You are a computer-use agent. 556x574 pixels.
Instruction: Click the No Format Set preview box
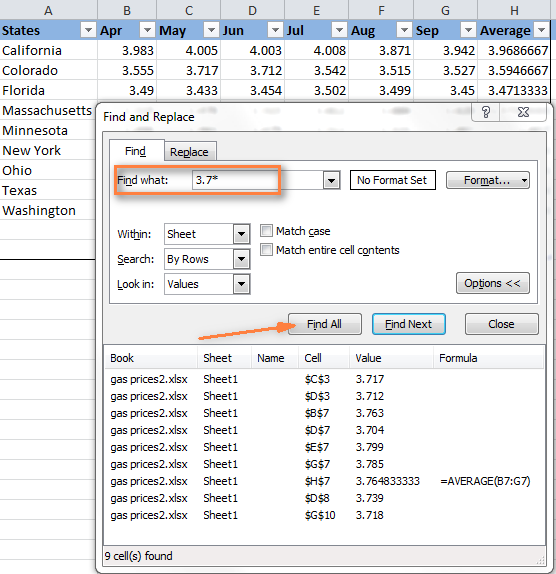[x=393, y=180]
